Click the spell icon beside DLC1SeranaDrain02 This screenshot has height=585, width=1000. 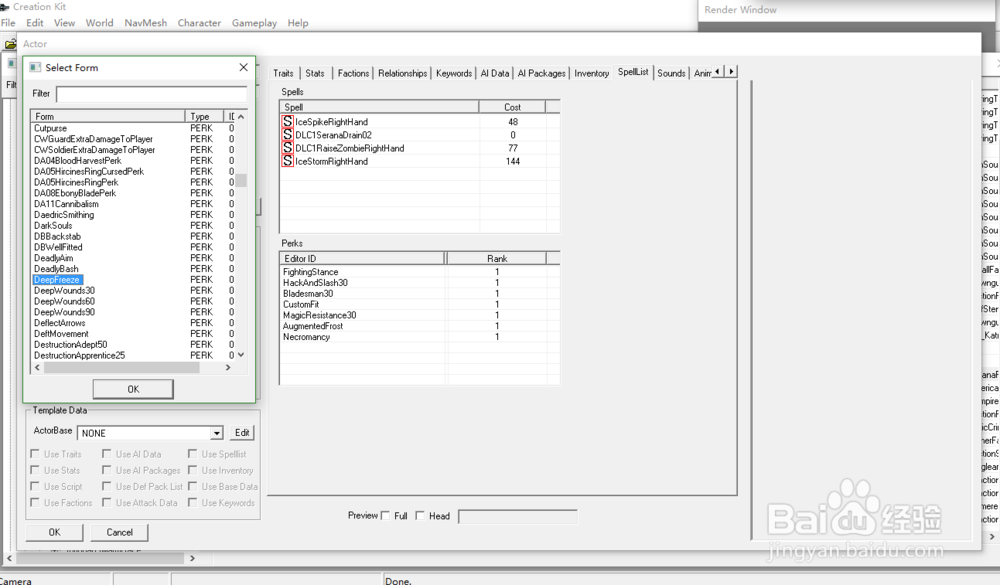288,135
